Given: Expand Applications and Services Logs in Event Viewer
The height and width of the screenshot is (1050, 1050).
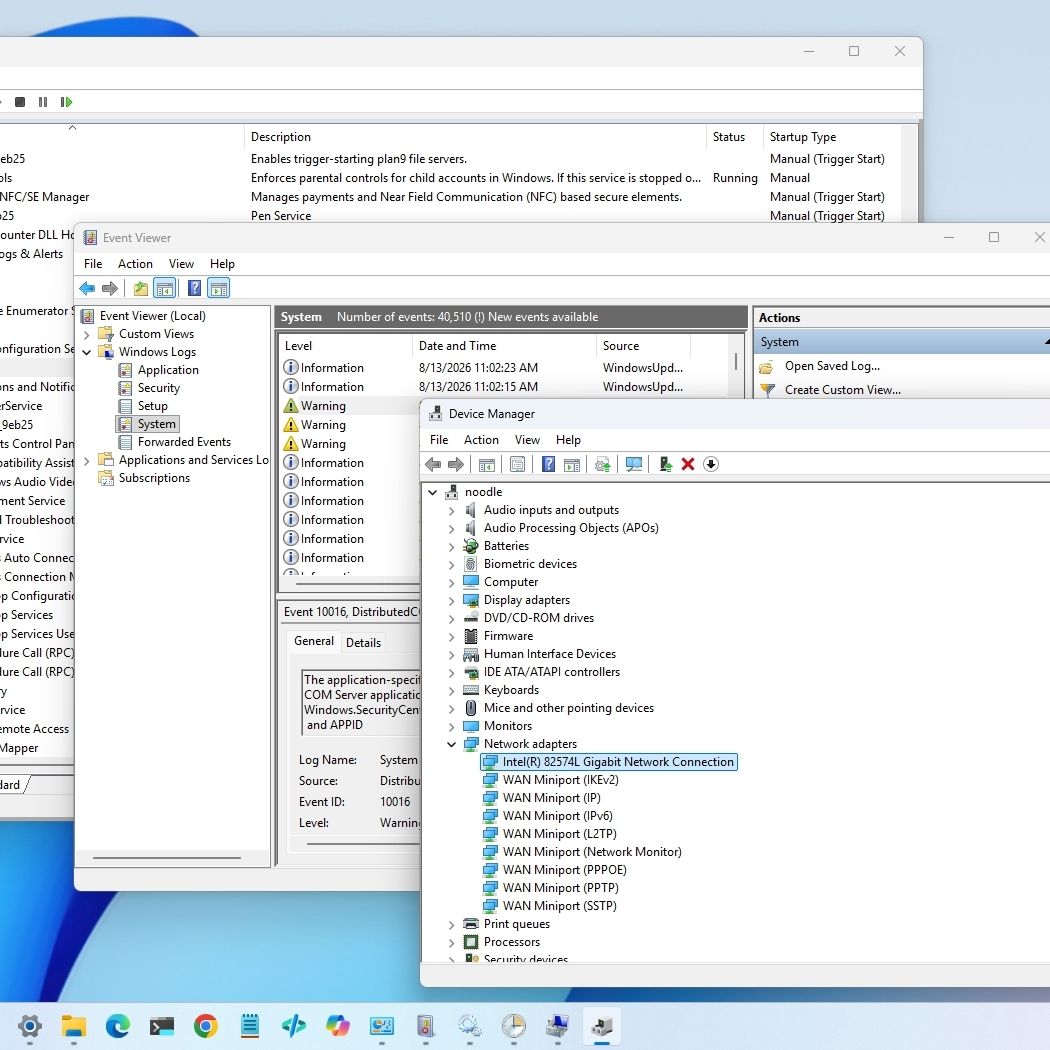Looking at the screenshot, I should (x=86, y=461).
